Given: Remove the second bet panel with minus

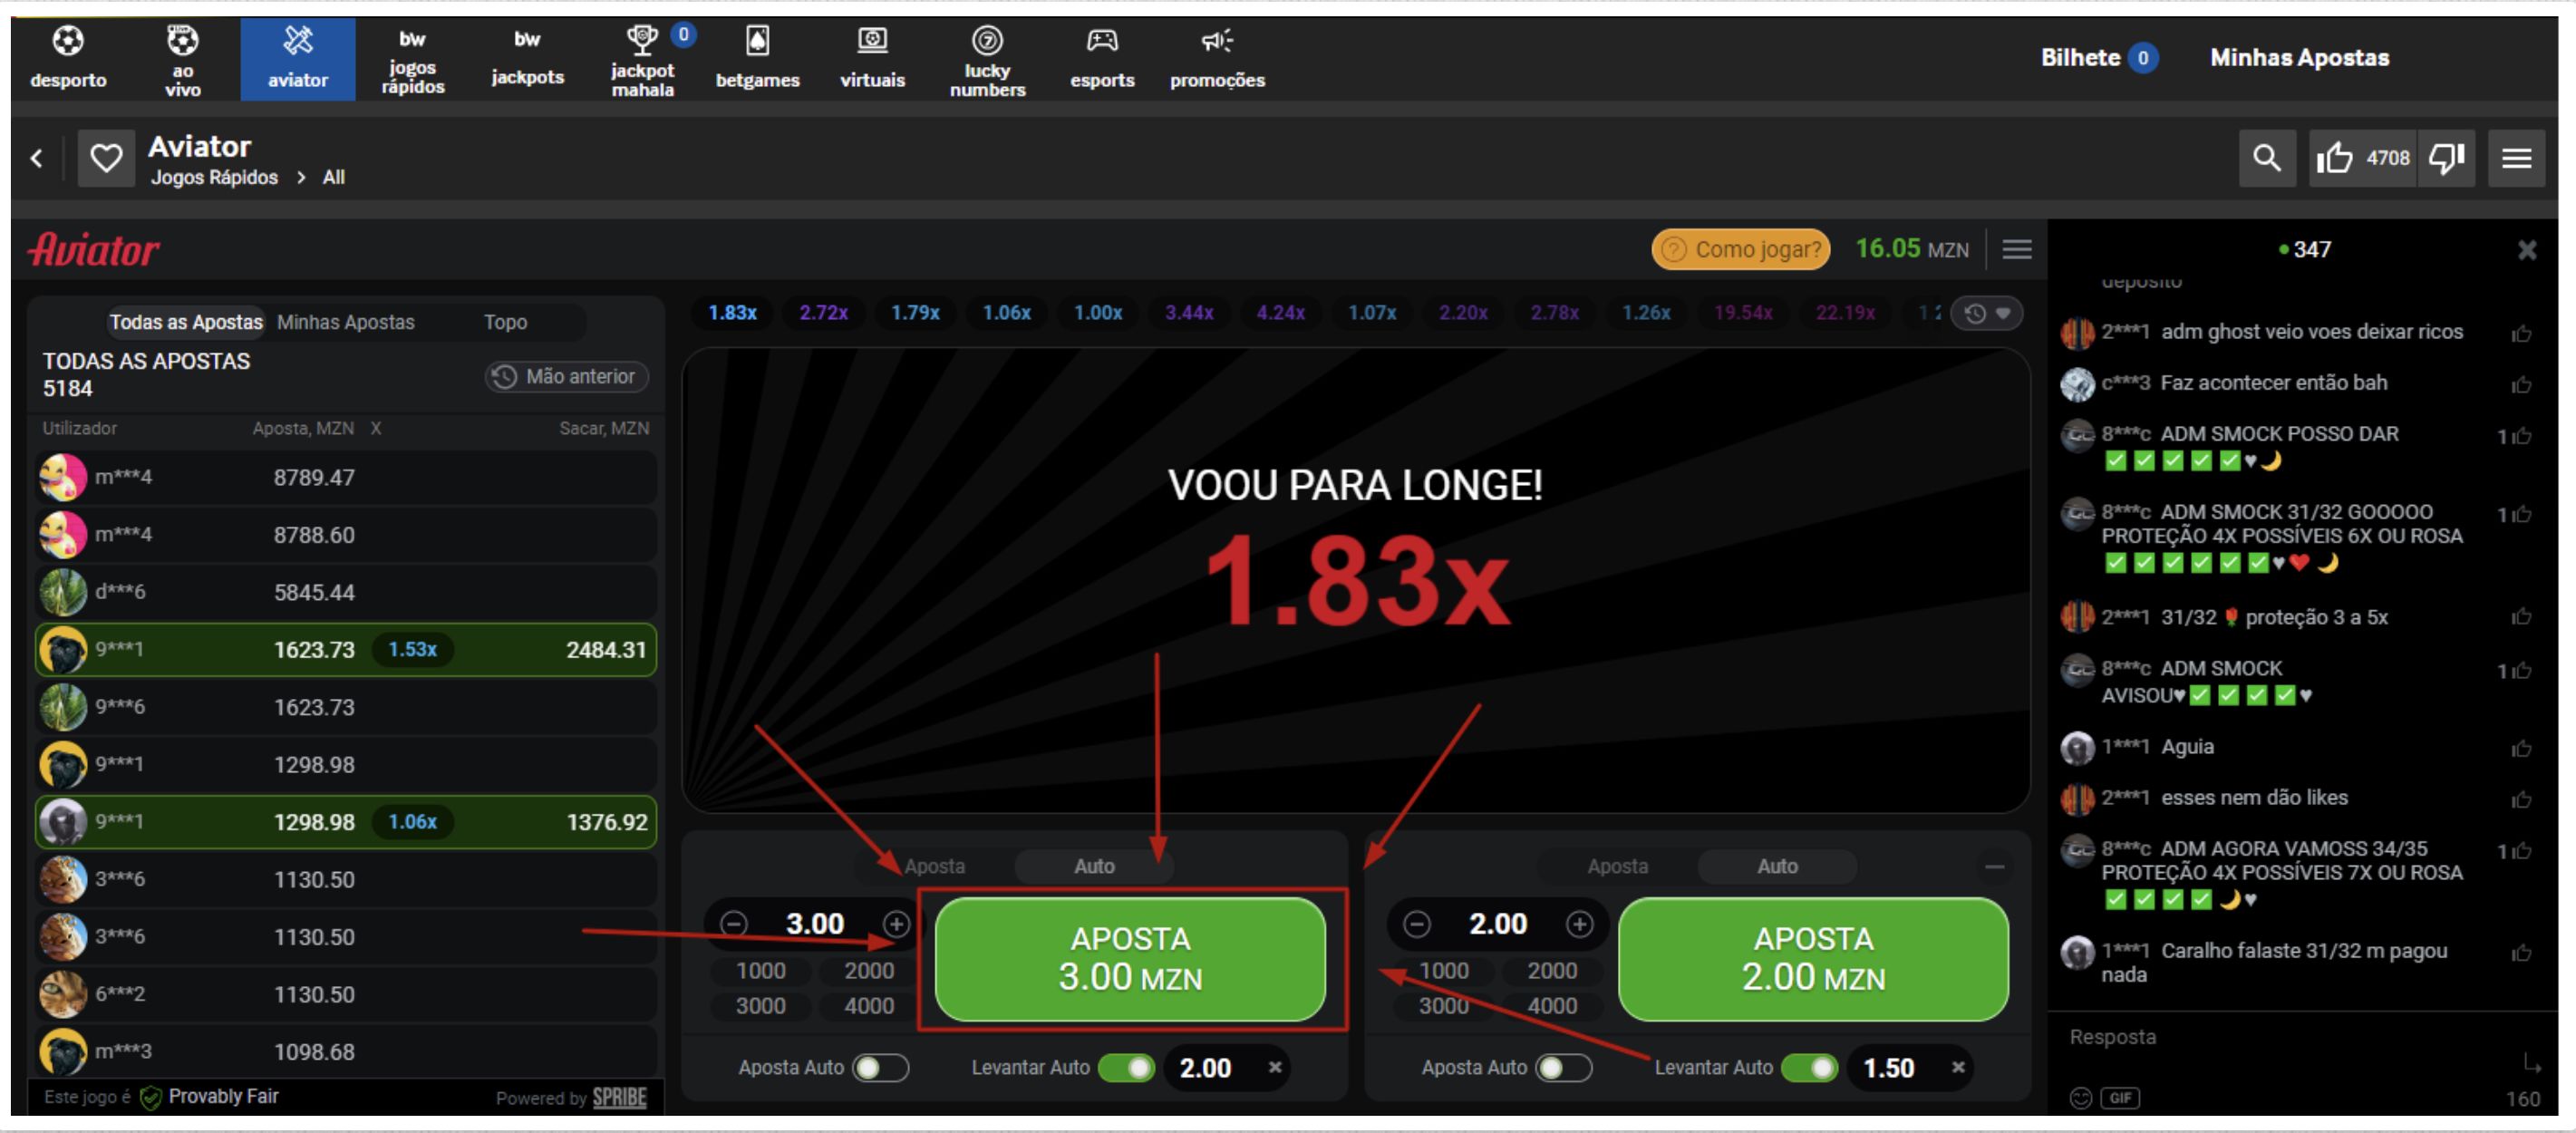Looking at the screenshot, I should click(x=1994, y=866).
